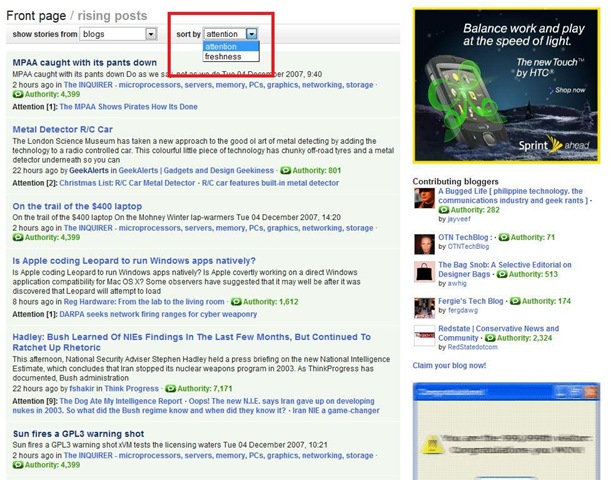Screen dimensions: 611x480
Task: Click the OTN TechBlog avatar photo
Action: pos(424,244)
